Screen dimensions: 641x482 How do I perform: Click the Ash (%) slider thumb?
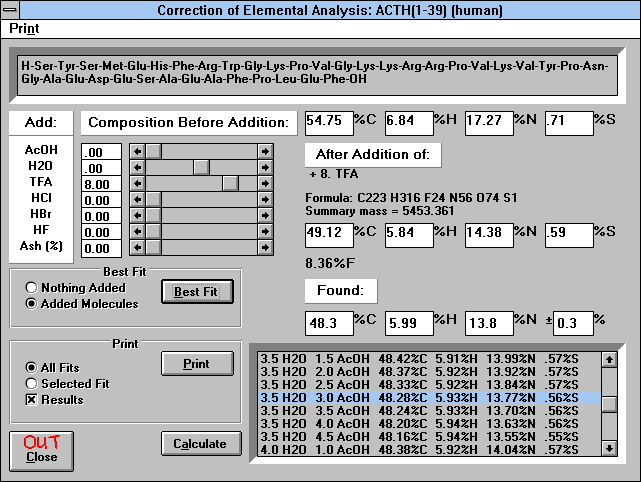(x=154, y=247)
